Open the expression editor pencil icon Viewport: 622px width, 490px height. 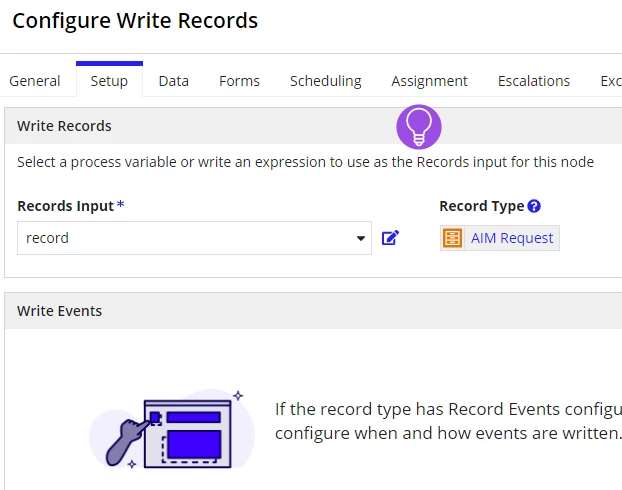coord(390,238)
